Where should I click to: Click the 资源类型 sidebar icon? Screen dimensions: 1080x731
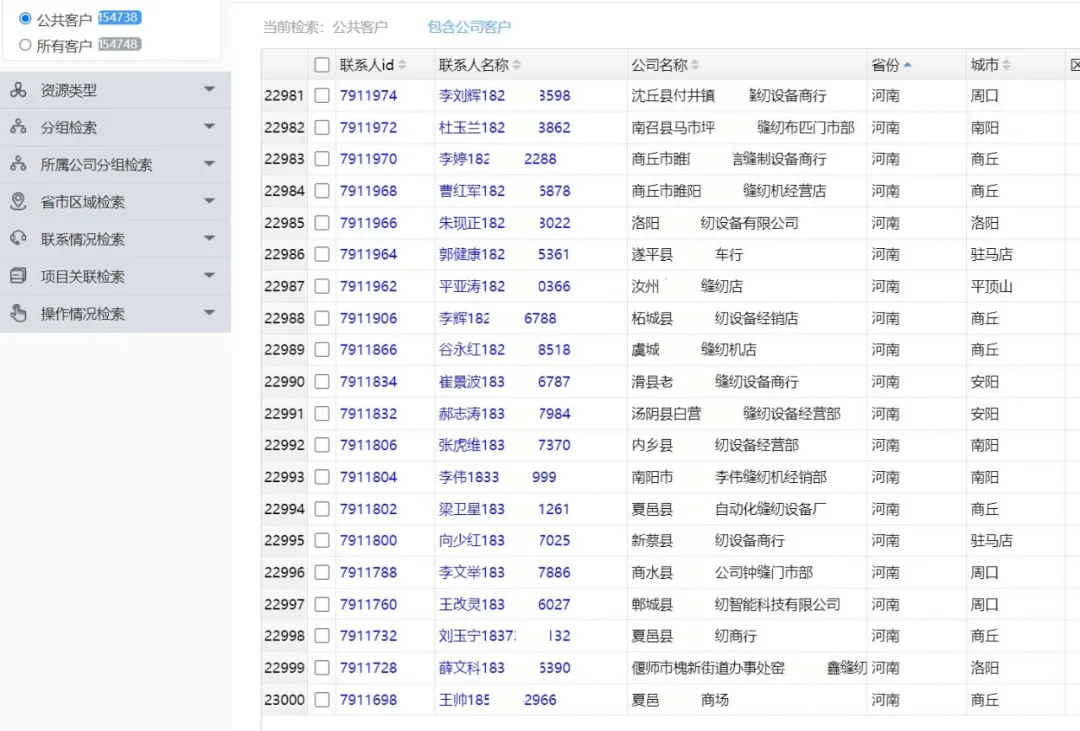click(x=18, y=90)
